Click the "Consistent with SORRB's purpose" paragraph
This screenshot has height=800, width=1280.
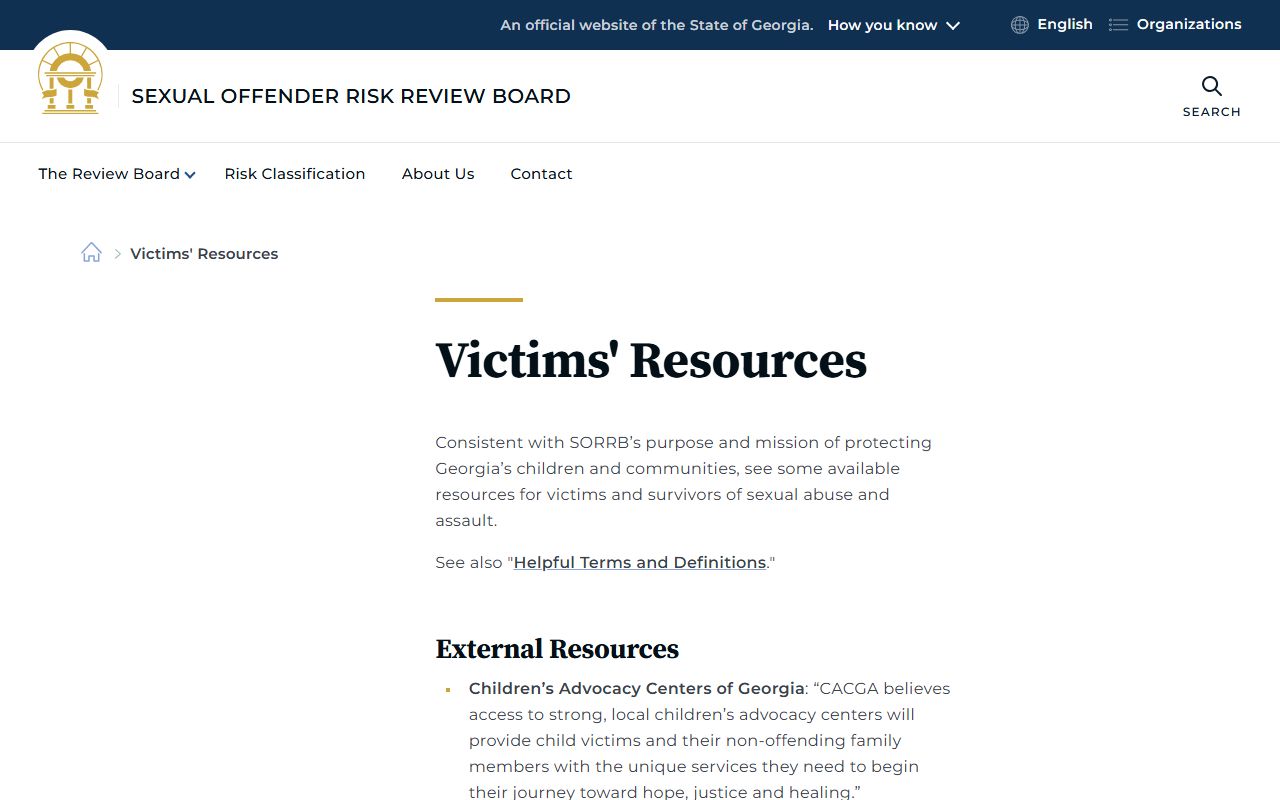point(684,481)
